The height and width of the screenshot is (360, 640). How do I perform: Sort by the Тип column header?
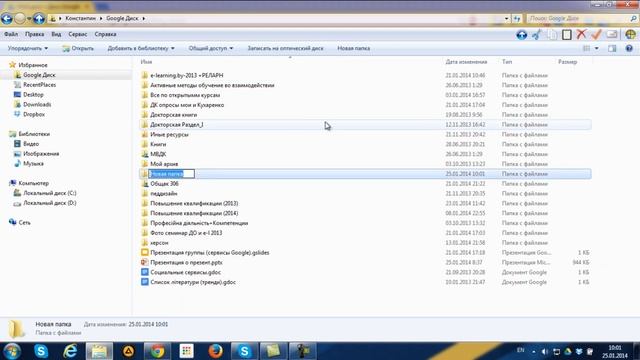(507, 62)
